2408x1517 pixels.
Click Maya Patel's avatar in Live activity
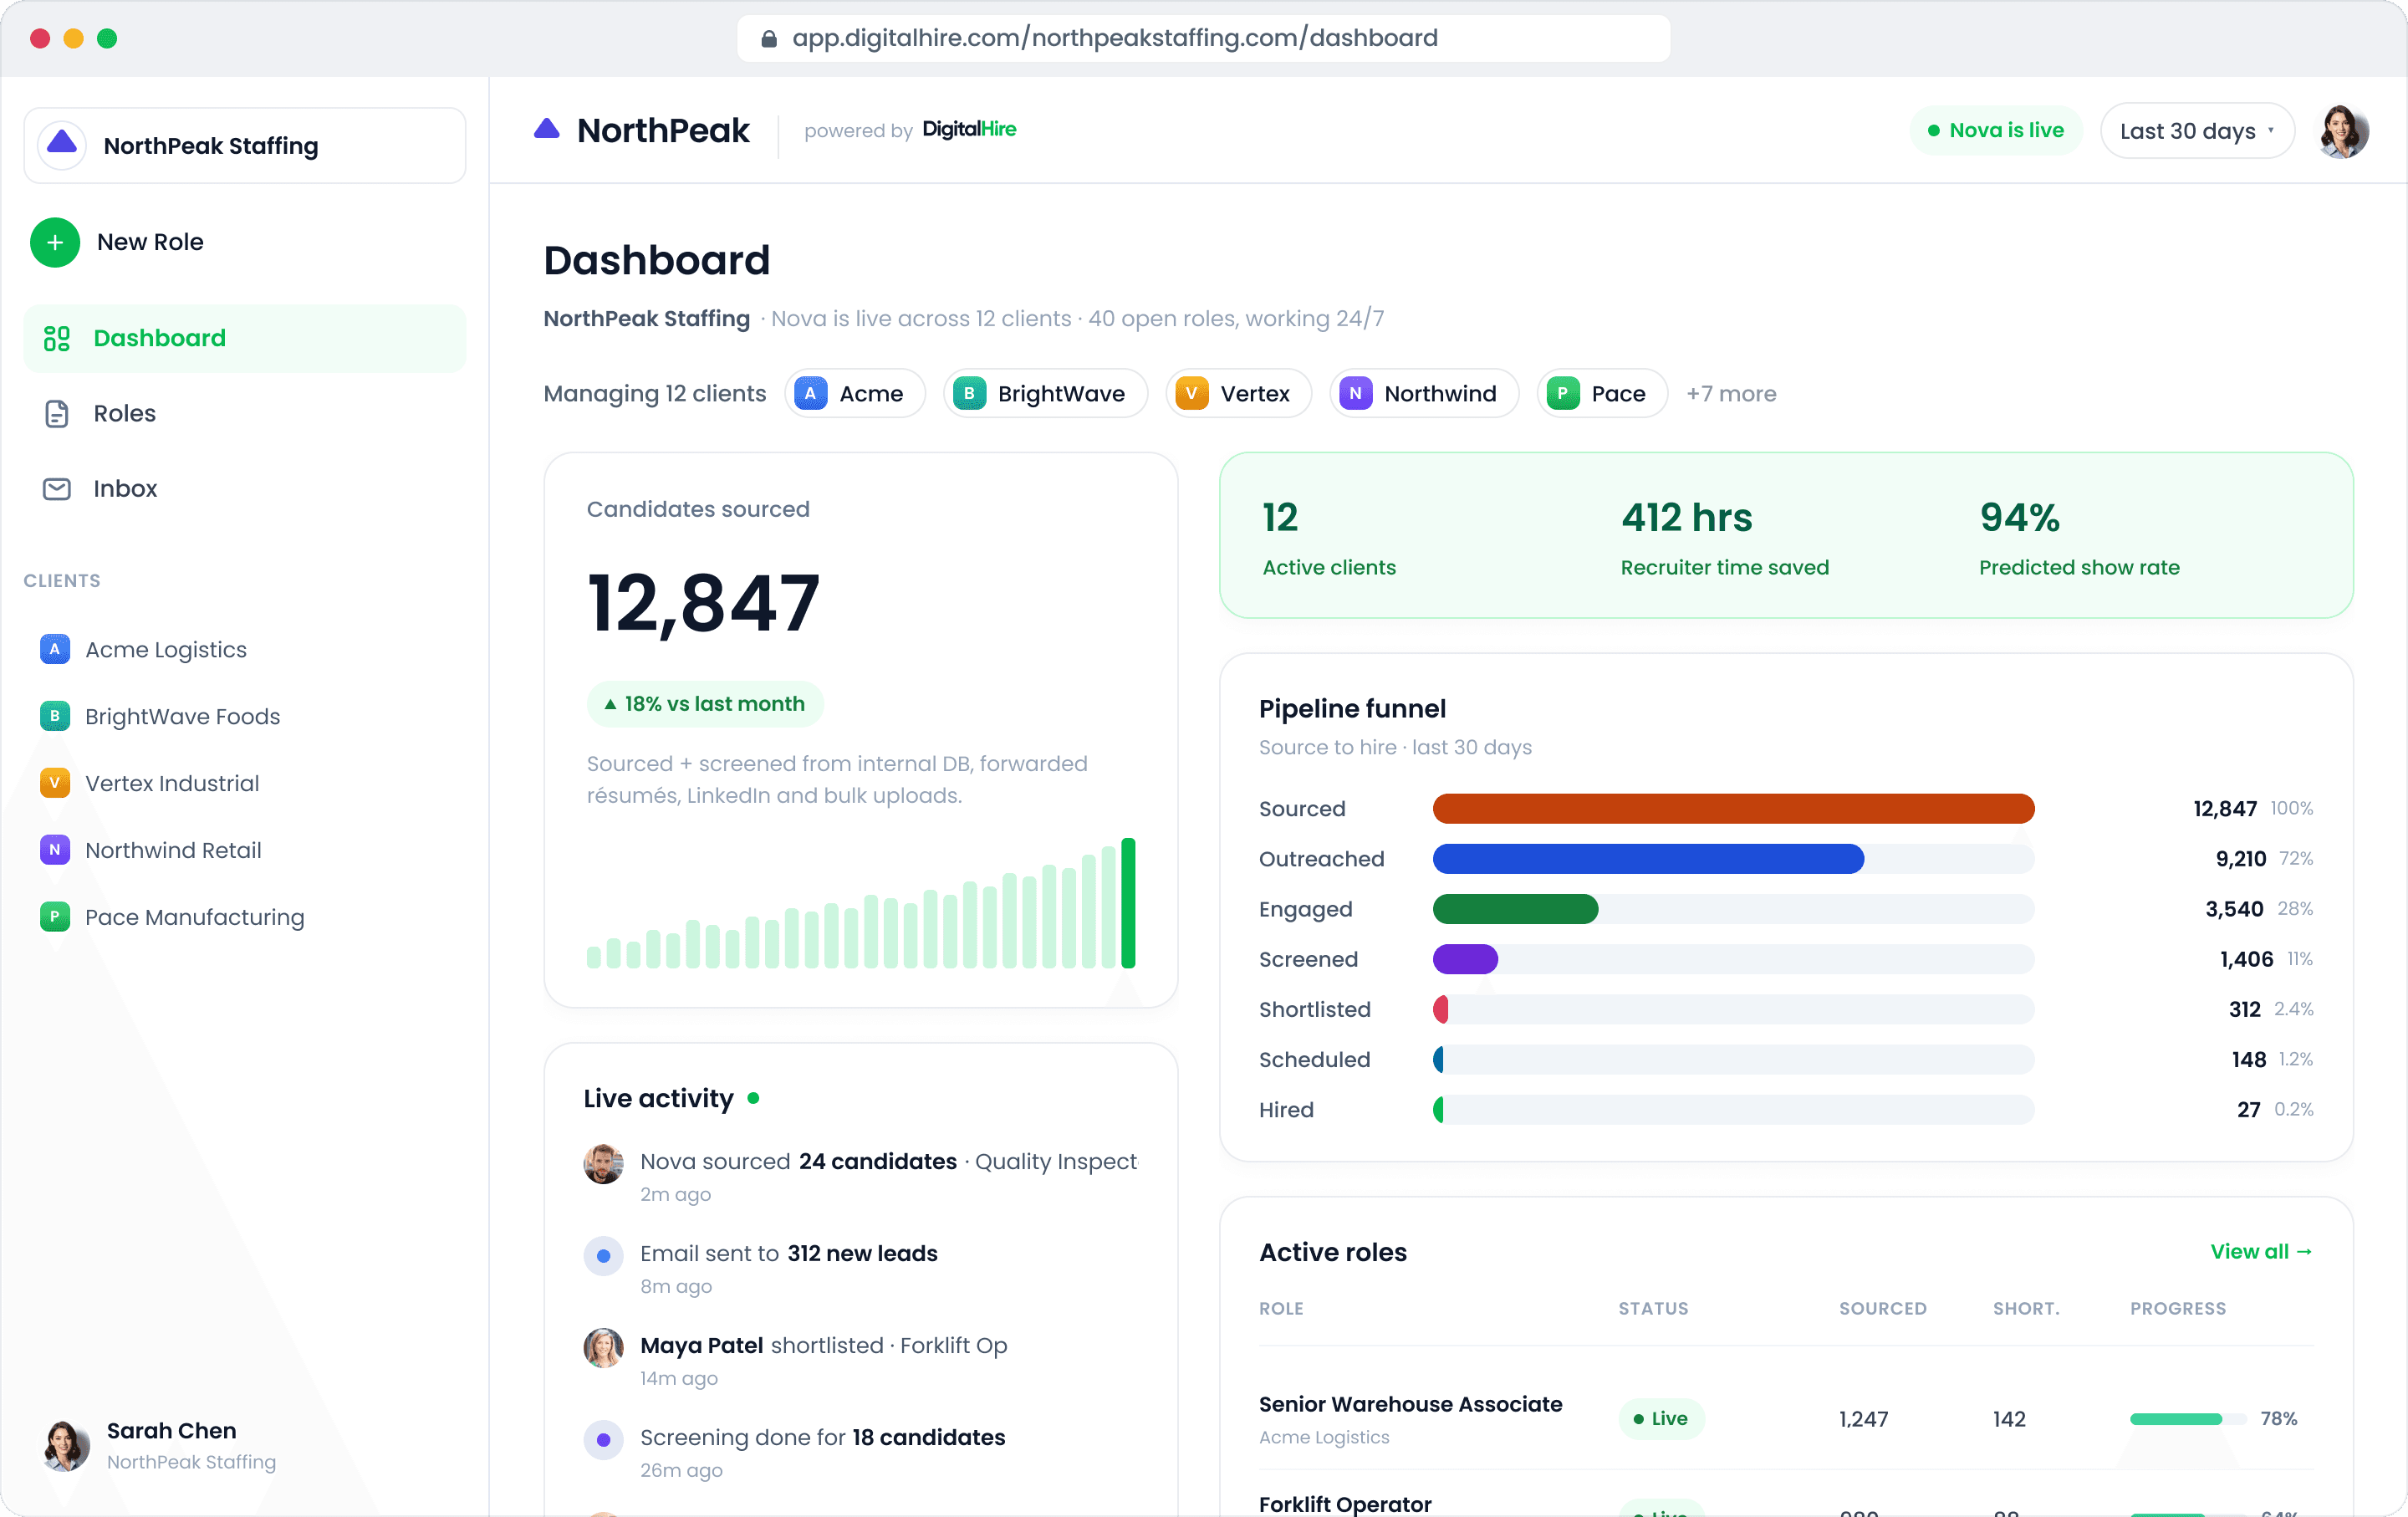coord(603,1348)
